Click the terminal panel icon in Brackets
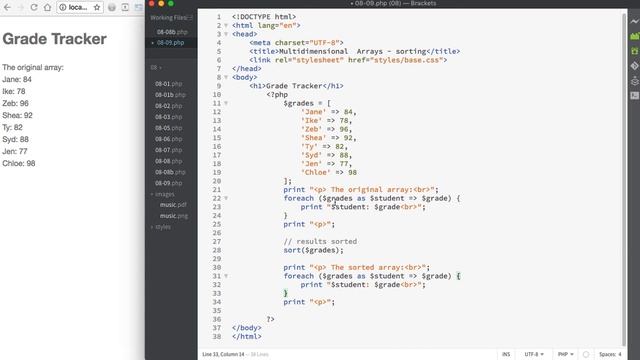Screen dimensions: 640x360 [634, 96]
